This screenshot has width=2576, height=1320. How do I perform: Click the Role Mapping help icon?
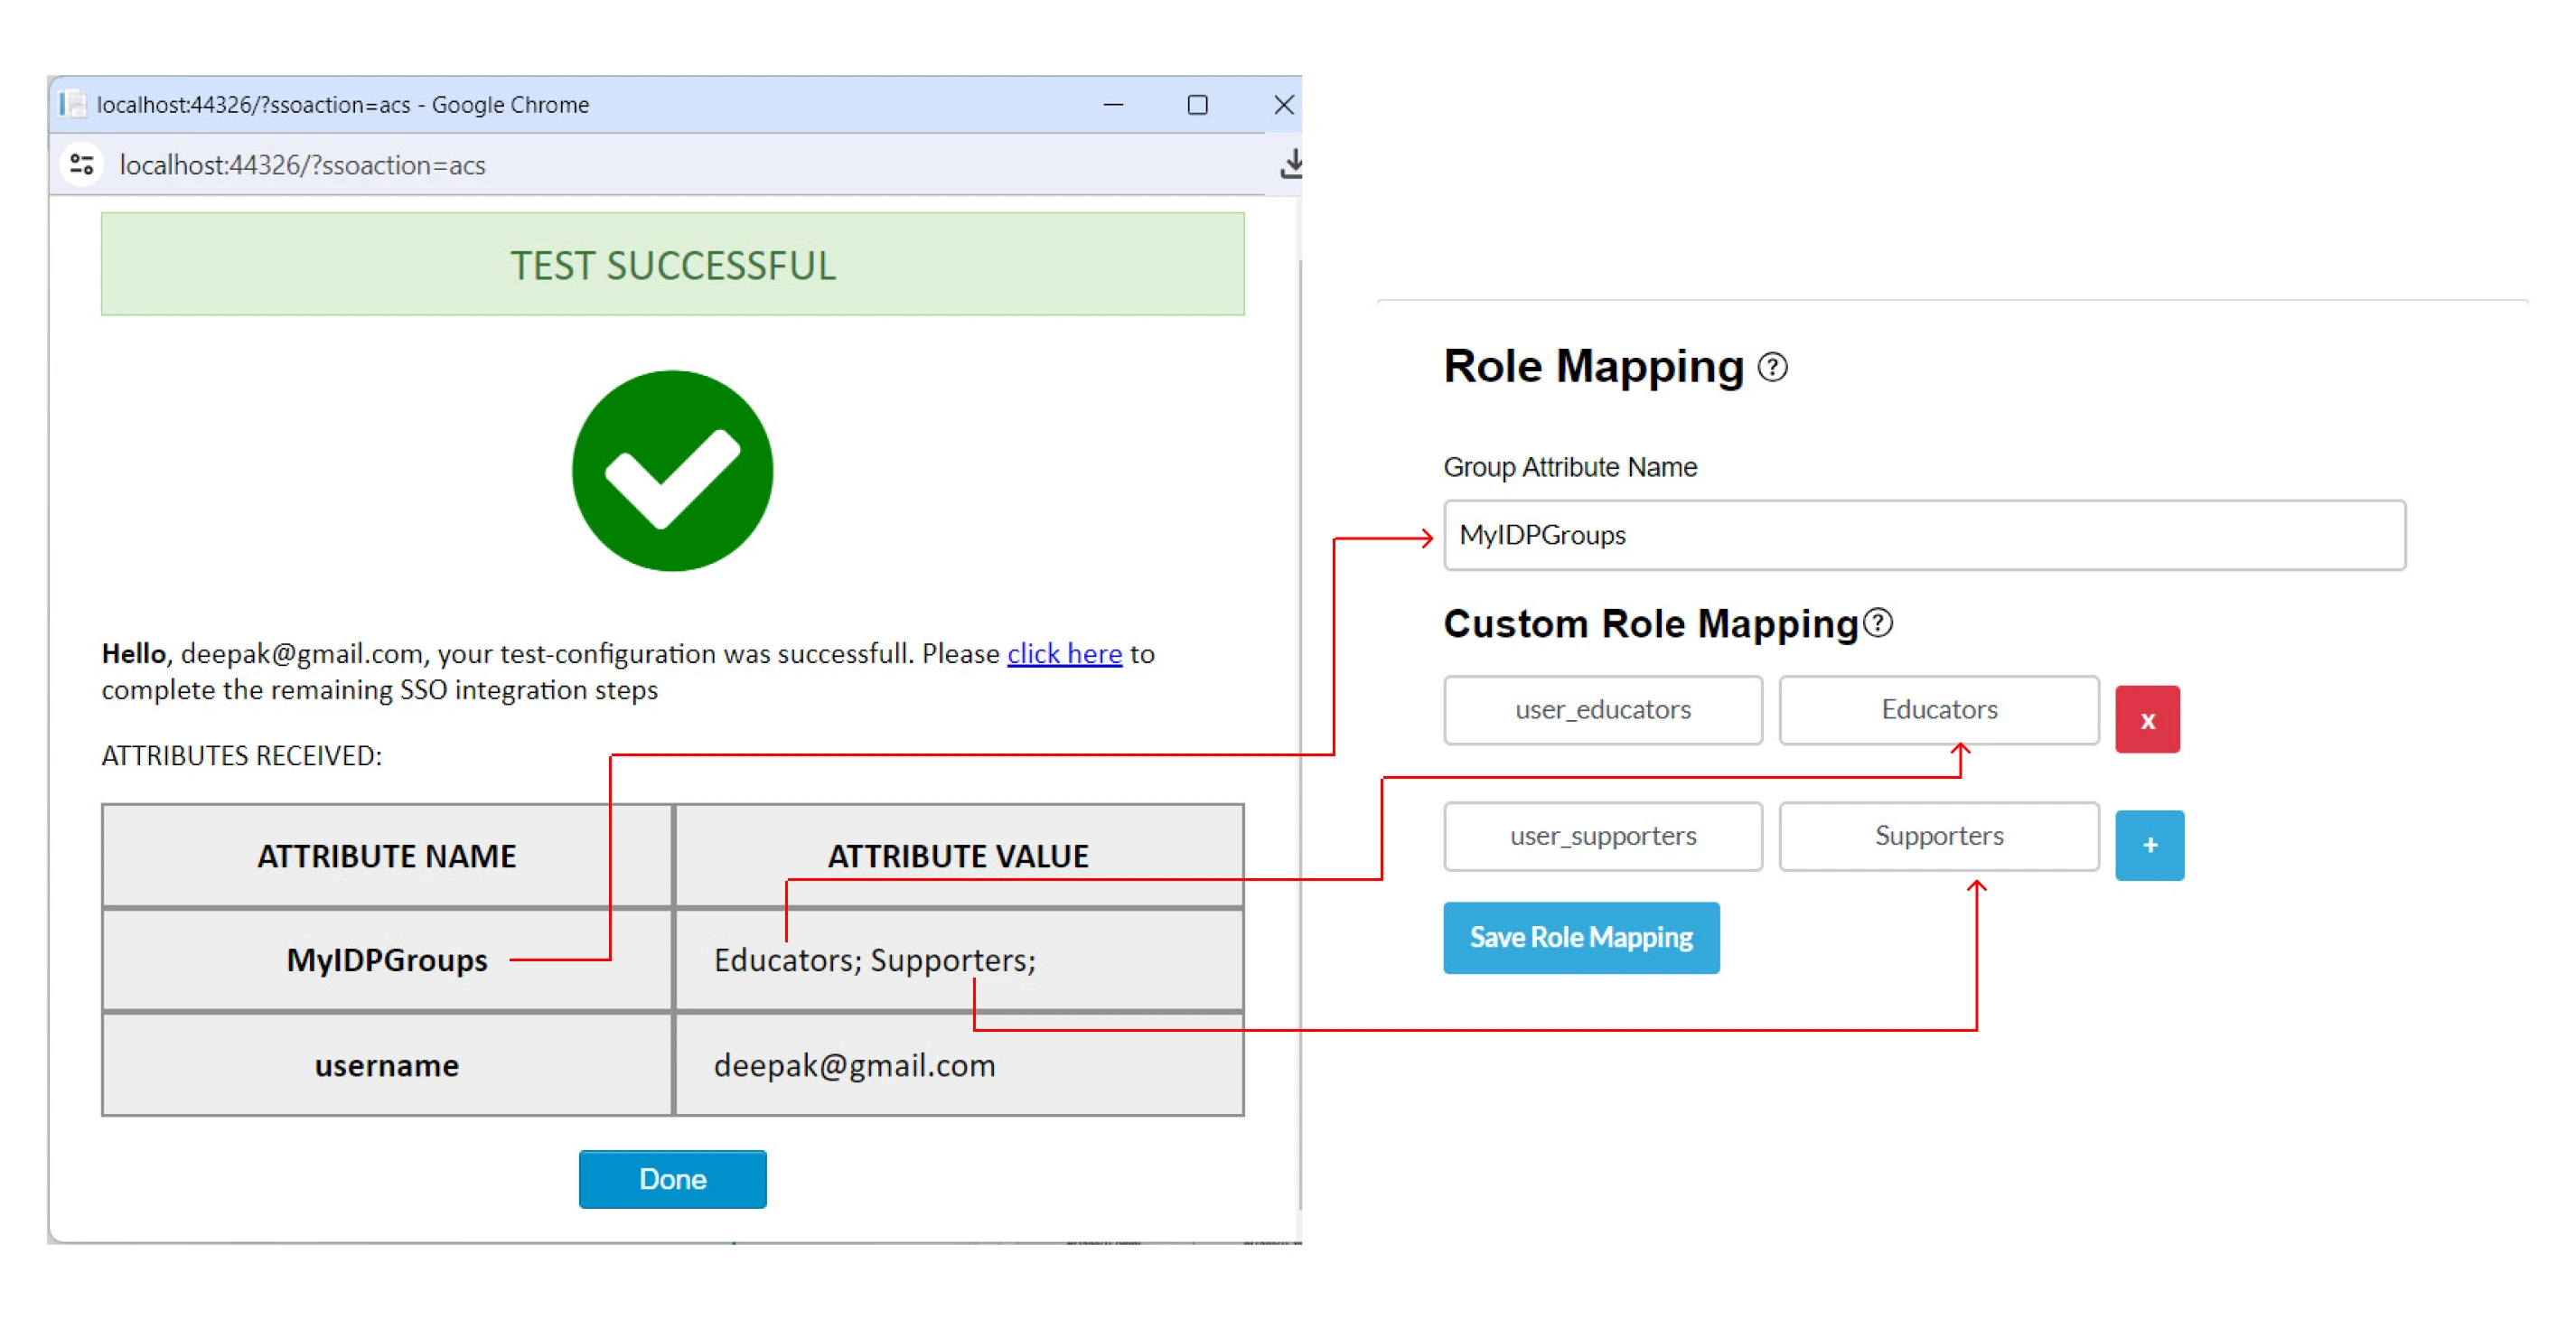[x=1772, y=367]
